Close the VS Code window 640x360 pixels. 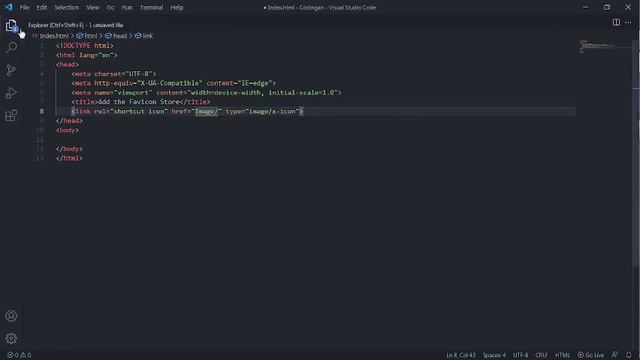click(x=628, y=7)
